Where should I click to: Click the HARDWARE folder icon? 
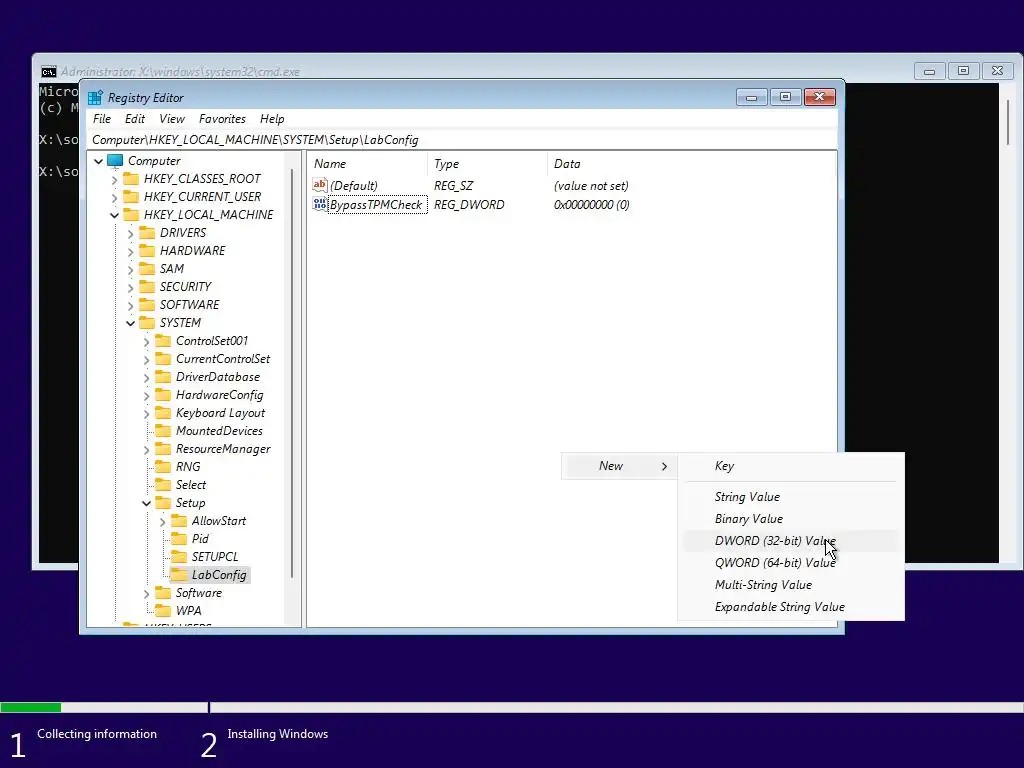(148, 251)
